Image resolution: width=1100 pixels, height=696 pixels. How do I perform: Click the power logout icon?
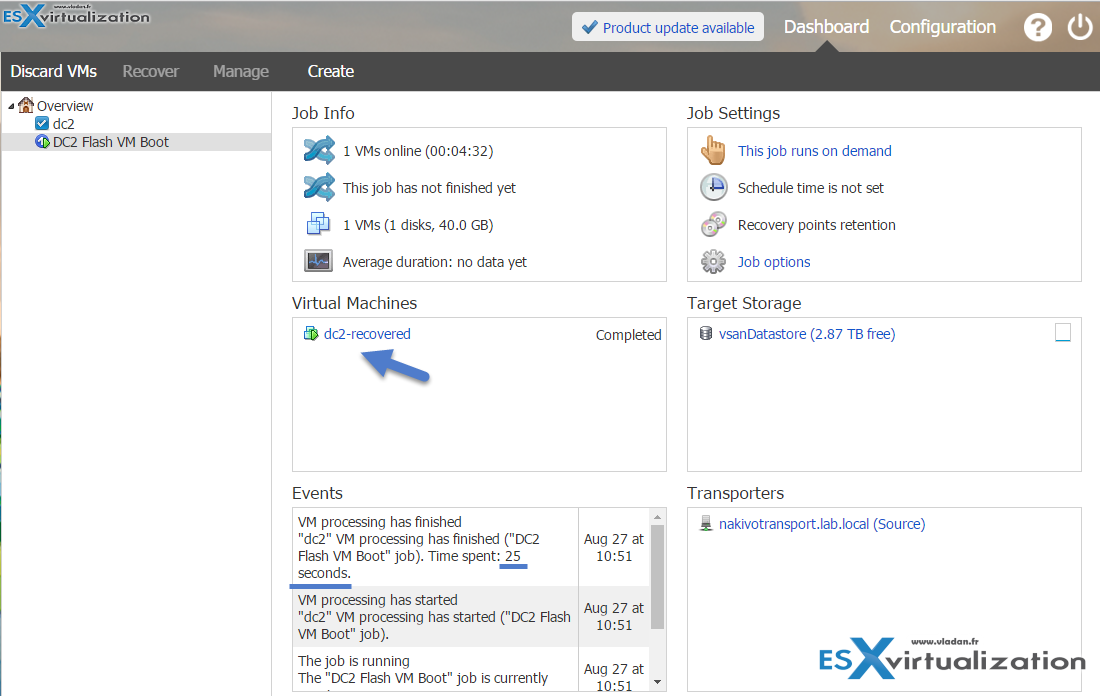(1080, 27)
